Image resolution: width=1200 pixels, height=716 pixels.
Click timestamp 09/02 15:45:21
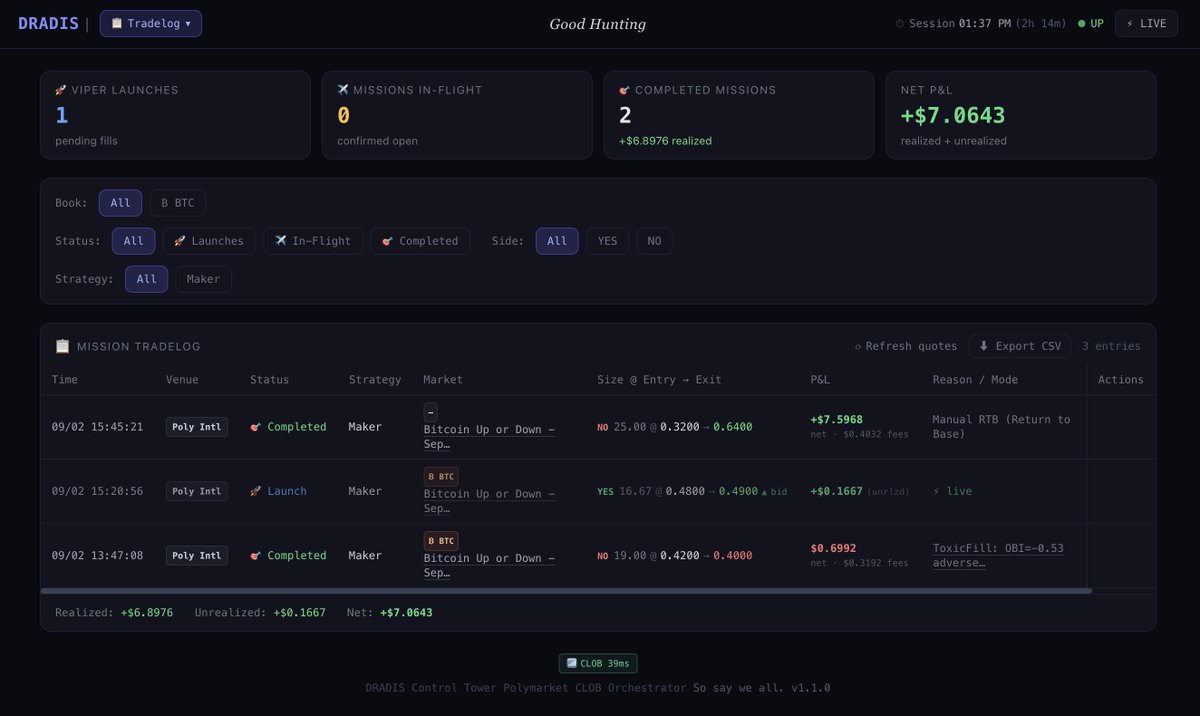tap(97, 427)
